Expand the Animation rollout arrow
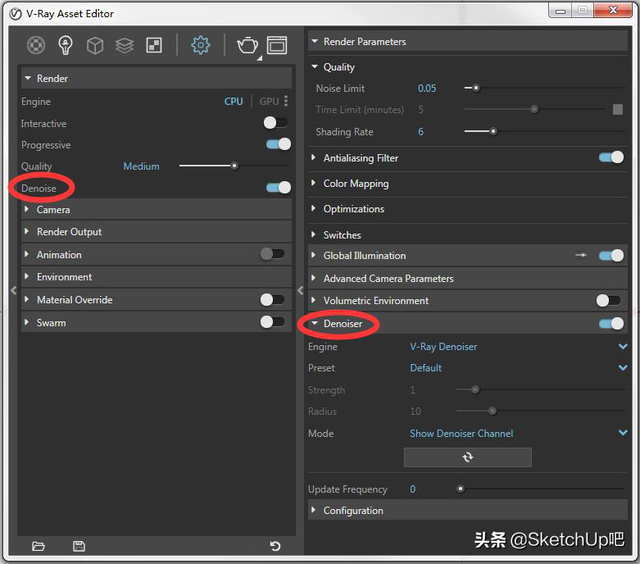This screenshot has height=564, width=640. click(27, 254)
